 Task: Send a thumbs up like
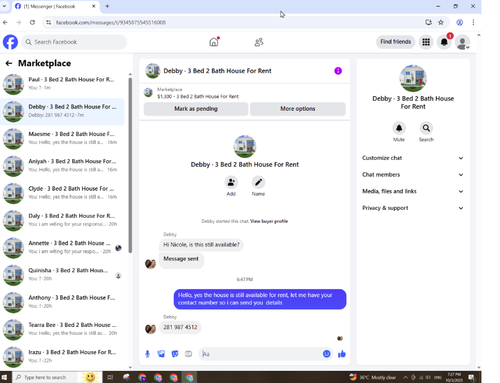point(342,354)
